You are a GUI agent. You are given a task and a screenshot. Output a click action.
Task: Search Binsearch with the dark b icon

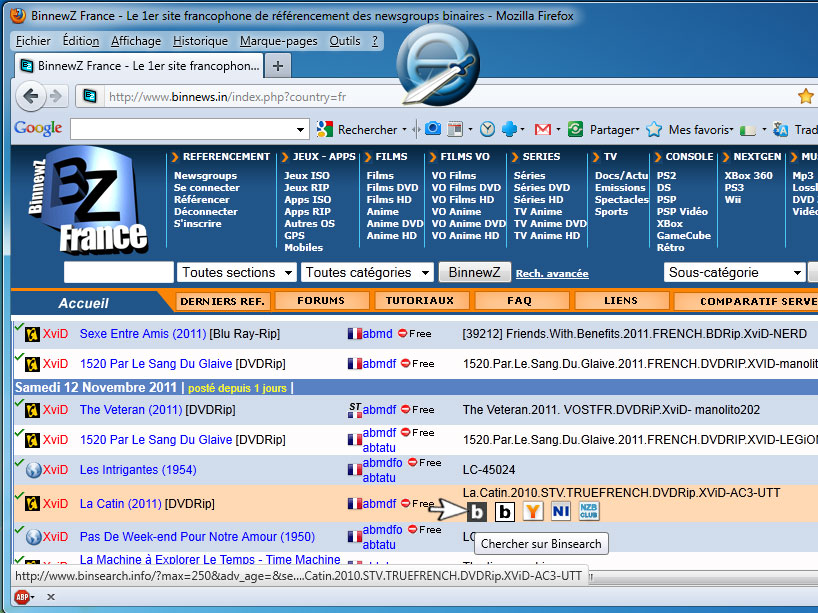click(477, 512)
